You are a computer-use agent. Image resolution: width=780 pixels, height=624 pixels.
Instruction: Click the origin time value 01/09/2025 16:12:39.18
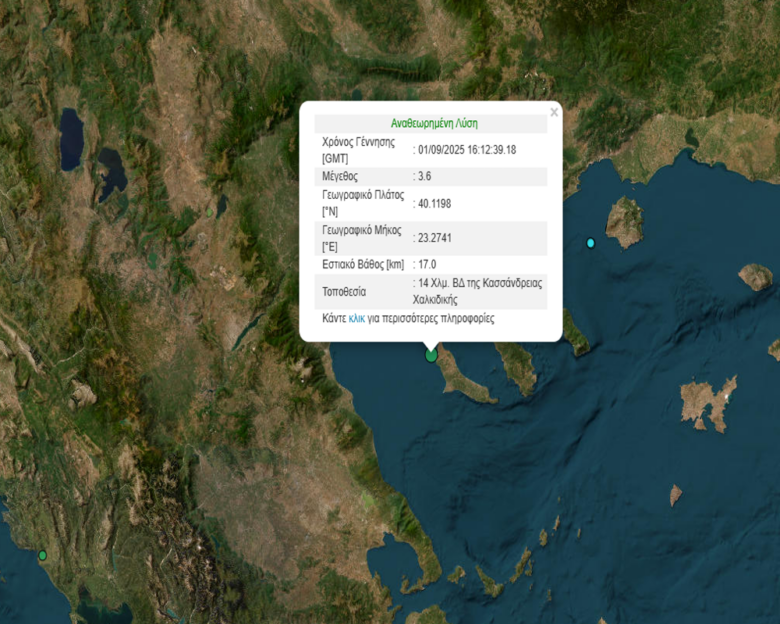pyautogui.click(x=467, y=150)
